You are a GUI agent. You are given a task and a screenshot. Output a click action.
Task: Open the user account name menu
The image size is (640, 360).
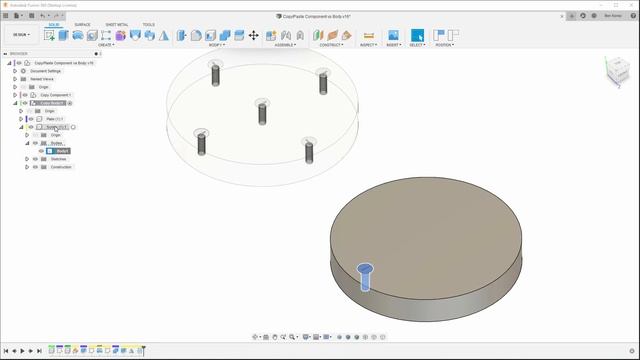613,16
